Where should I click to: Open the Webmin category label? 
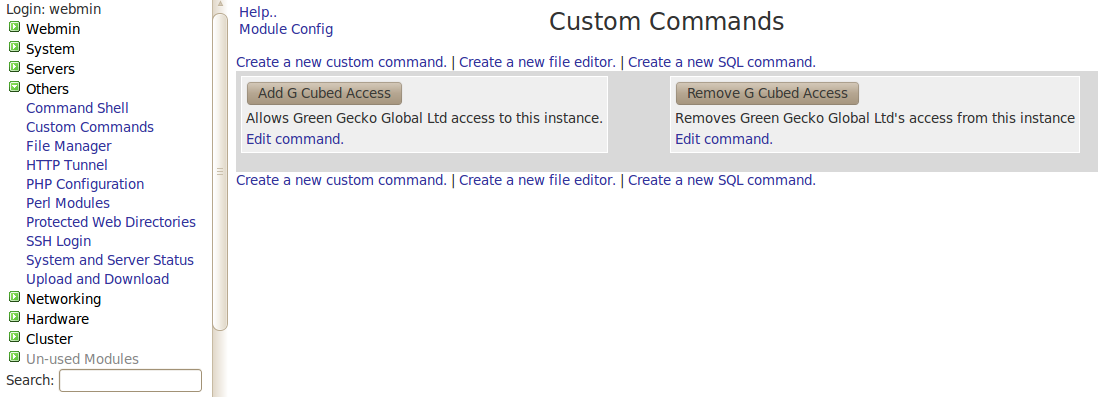pyautogui.click(x=53, y=29)
